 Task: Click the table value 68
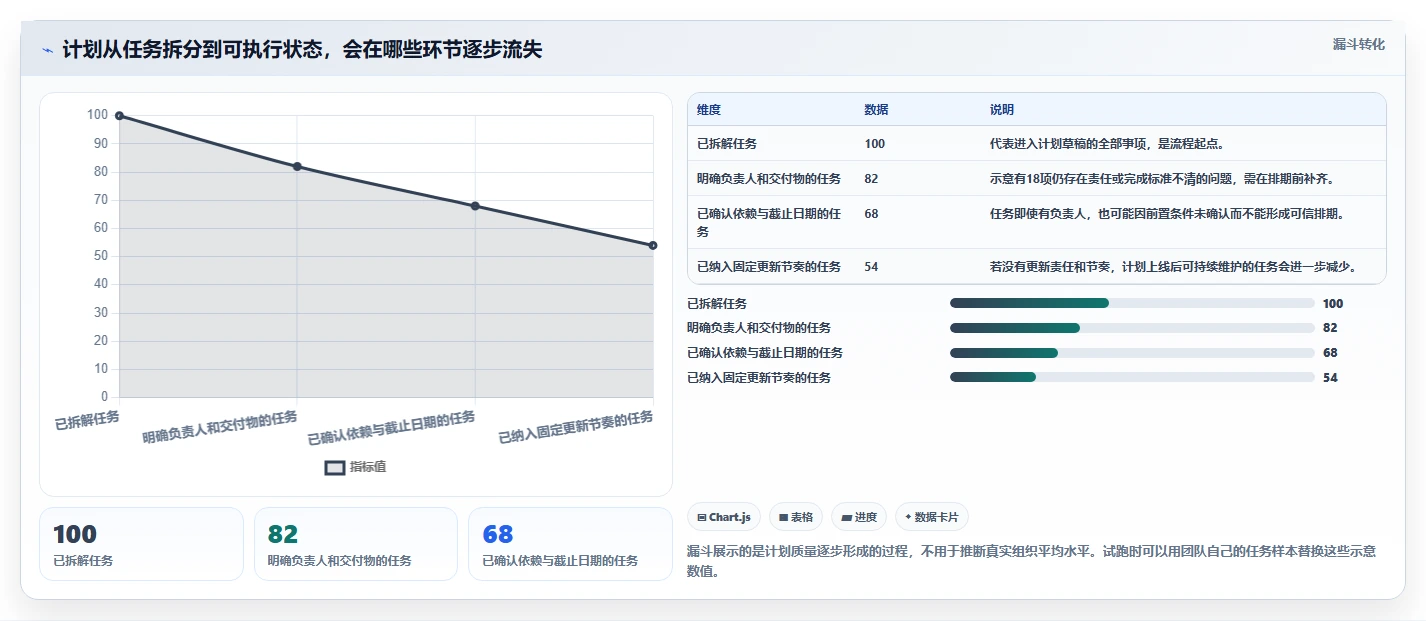(872, 213)
